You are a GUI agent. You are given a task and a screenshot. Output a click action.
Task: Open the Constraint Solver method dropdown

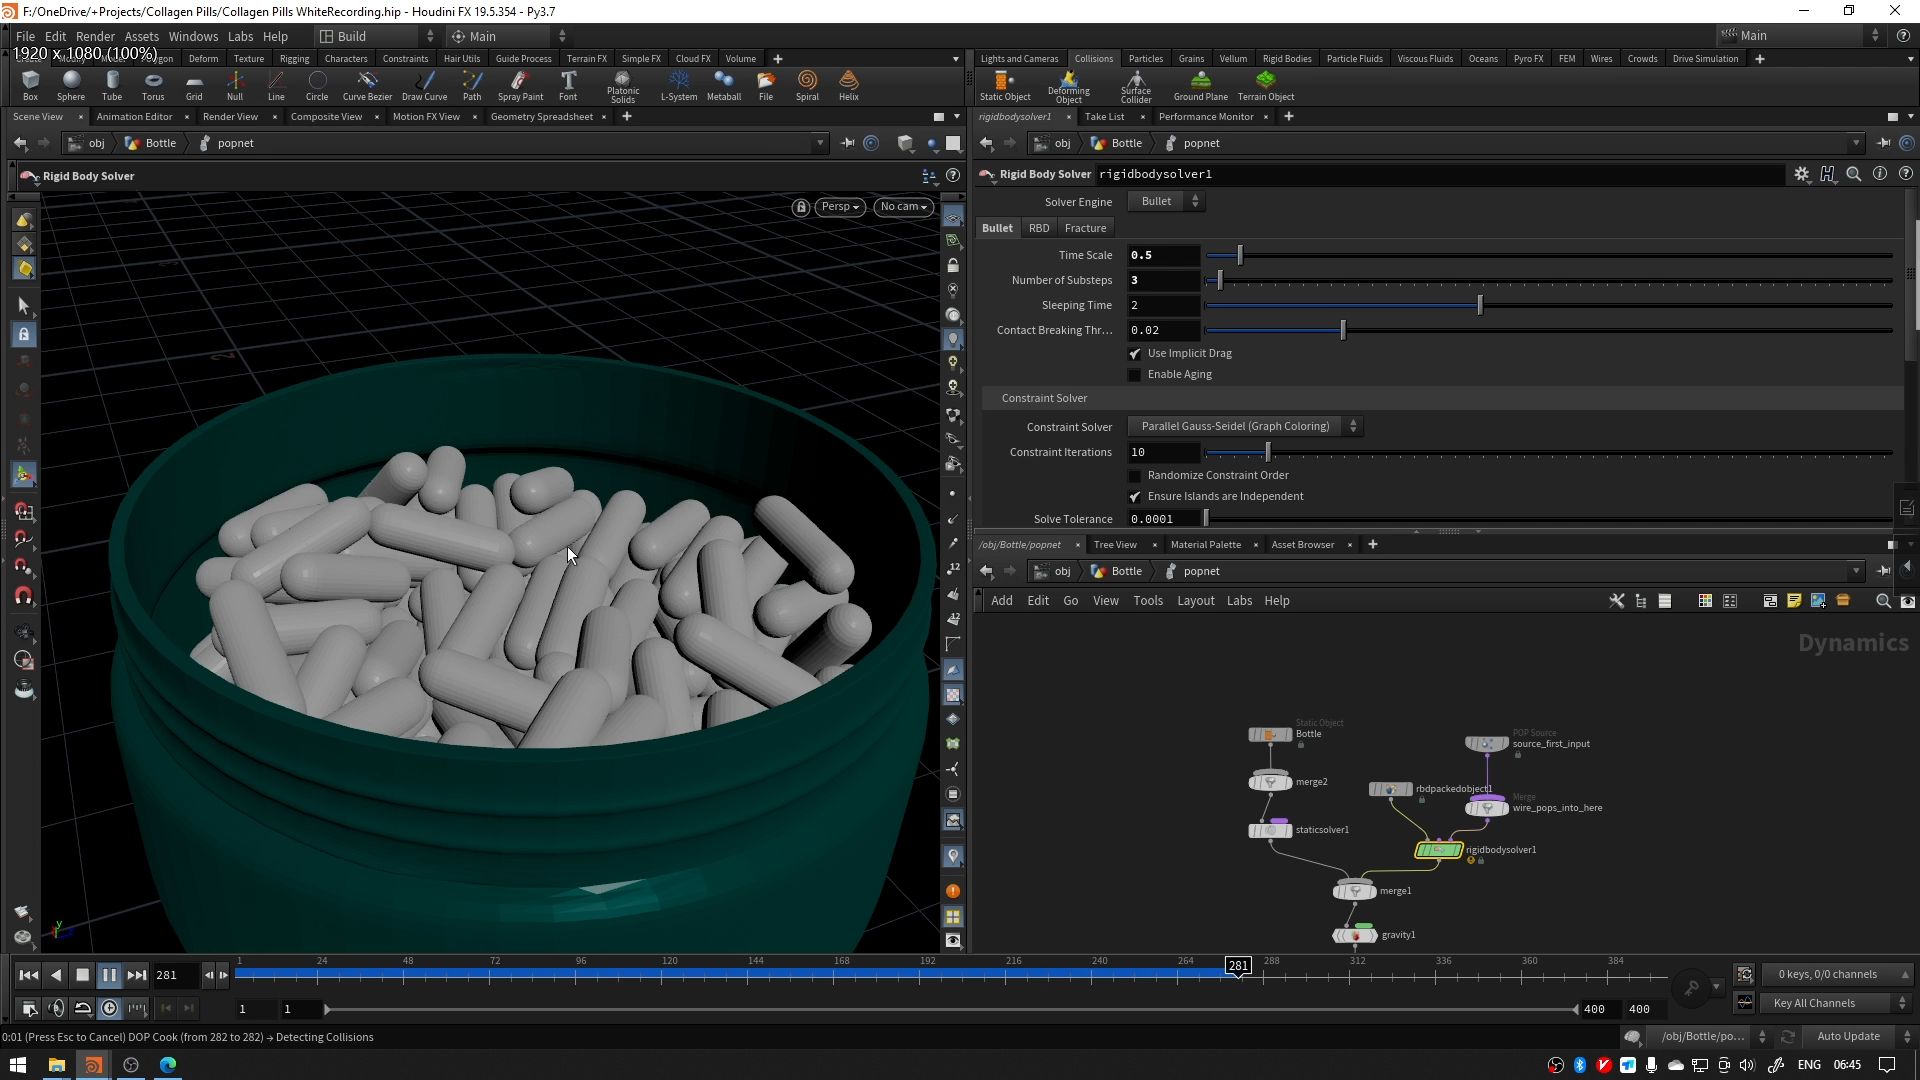tap(1245, 427)
